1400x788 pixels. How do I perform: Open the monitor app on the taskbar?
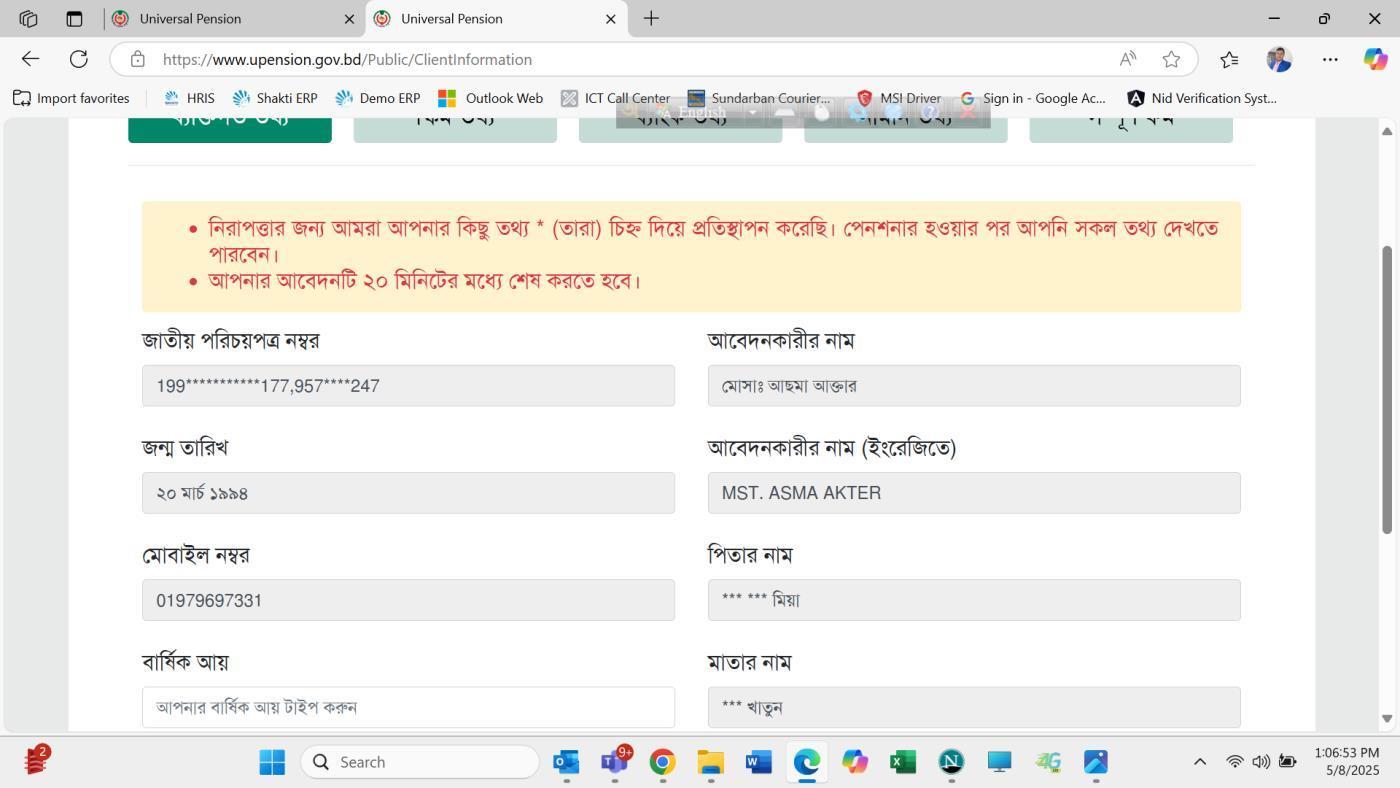[x=999, y=762]
